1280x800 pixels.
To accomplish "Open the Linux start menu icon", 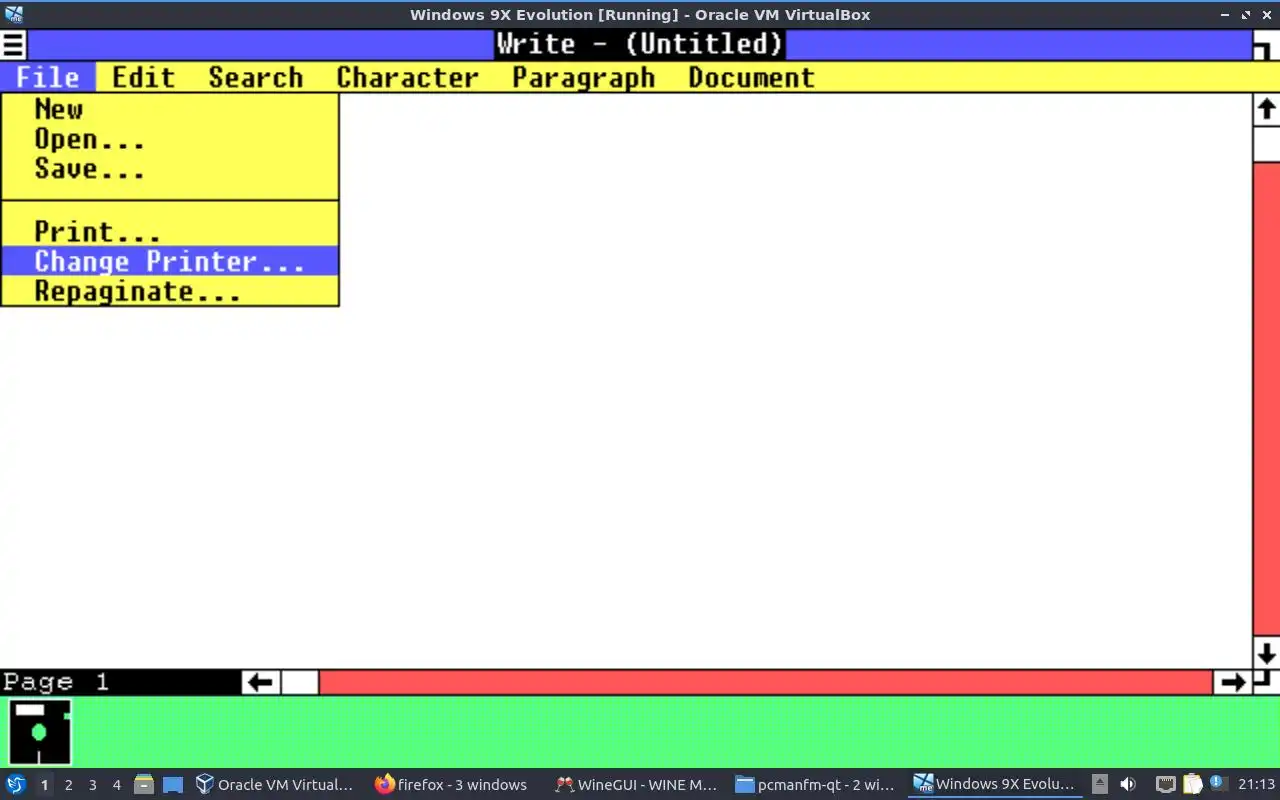I will coord(16,785).
